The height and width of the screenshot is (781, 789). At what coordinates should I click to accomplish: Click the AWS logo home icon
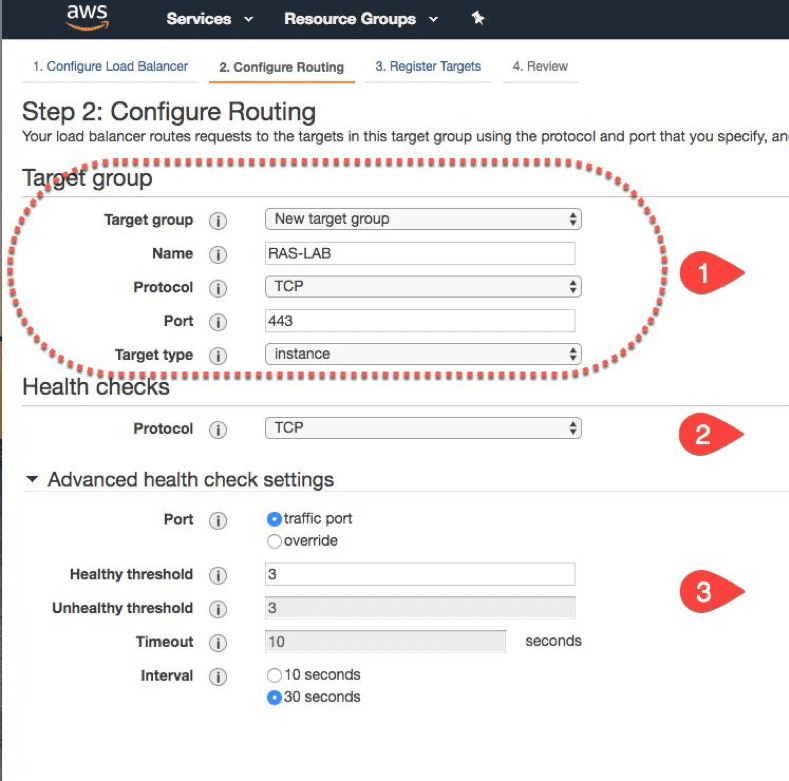[x=87, y=17]
